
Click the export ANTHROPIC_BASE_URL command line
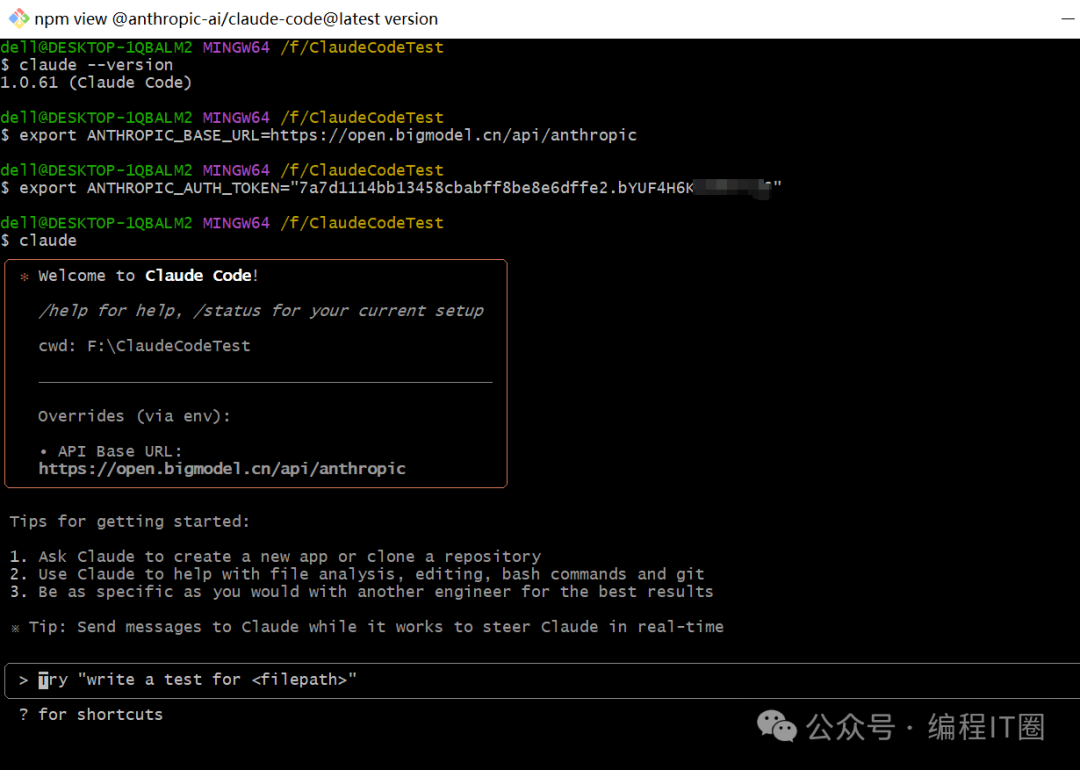319,135
